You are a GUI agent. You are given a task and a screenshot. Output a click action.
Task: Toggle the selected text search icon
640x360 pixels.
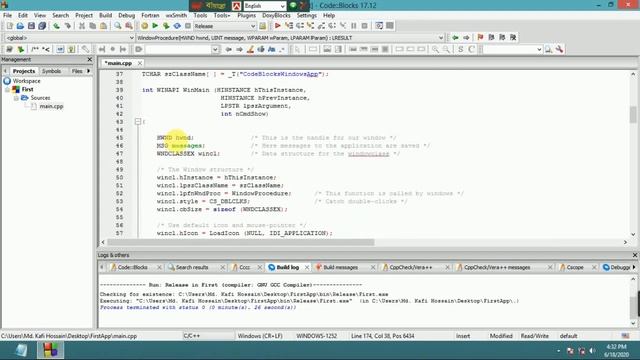point(261,49)
